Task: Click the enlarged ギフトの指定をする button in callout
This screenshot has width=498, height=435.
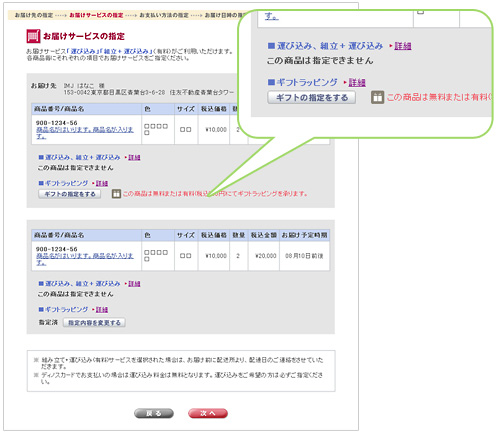Action: [x=312, y=98]
